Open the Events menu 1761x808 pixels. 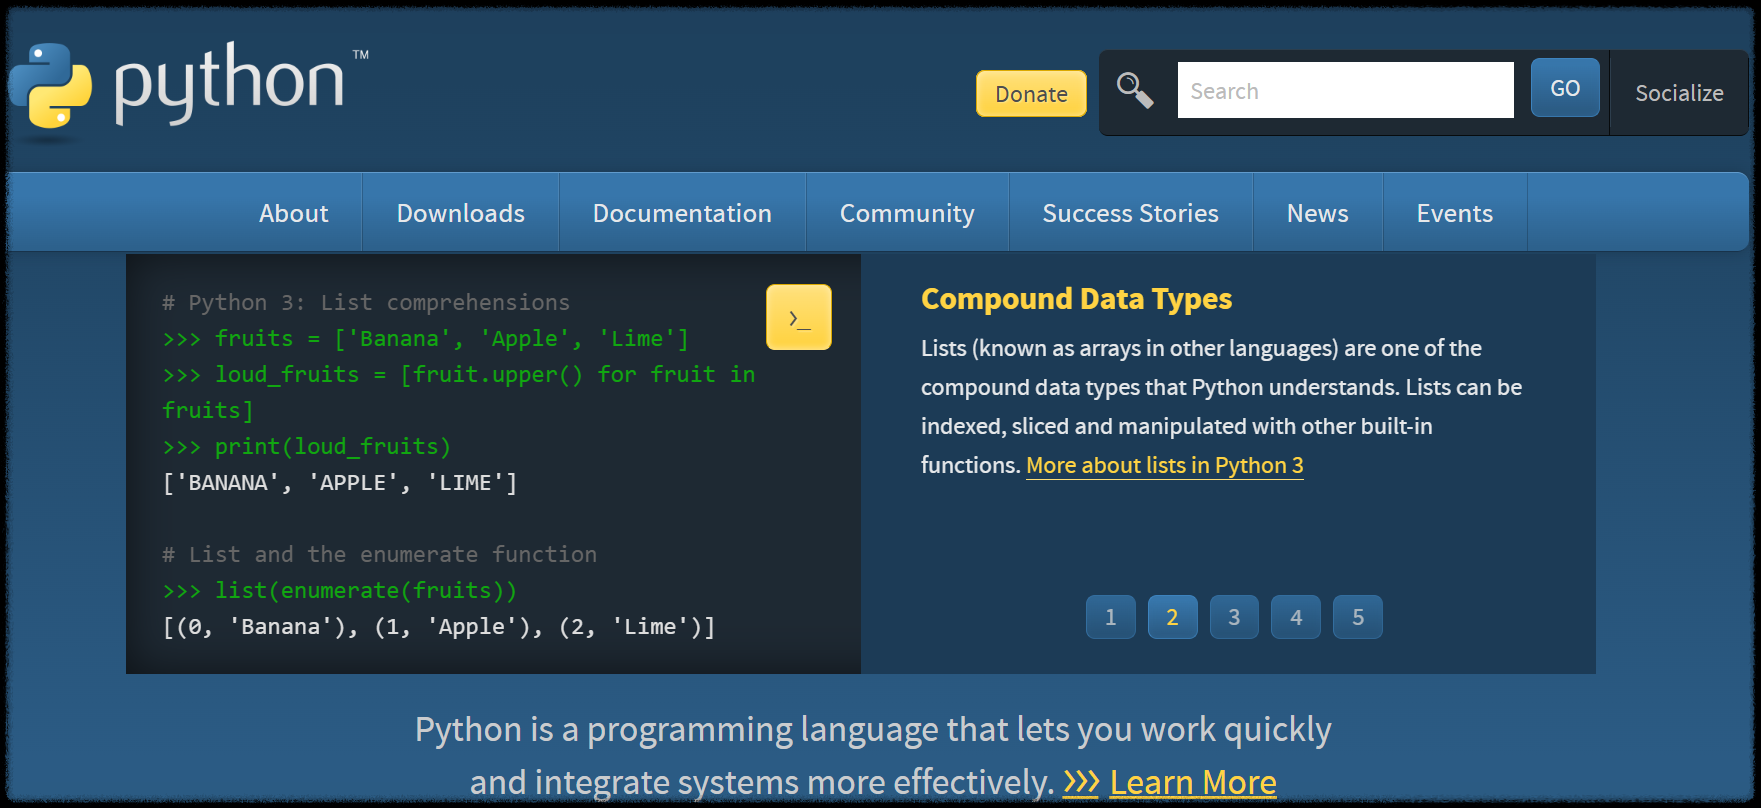[x=1454, y=212]
